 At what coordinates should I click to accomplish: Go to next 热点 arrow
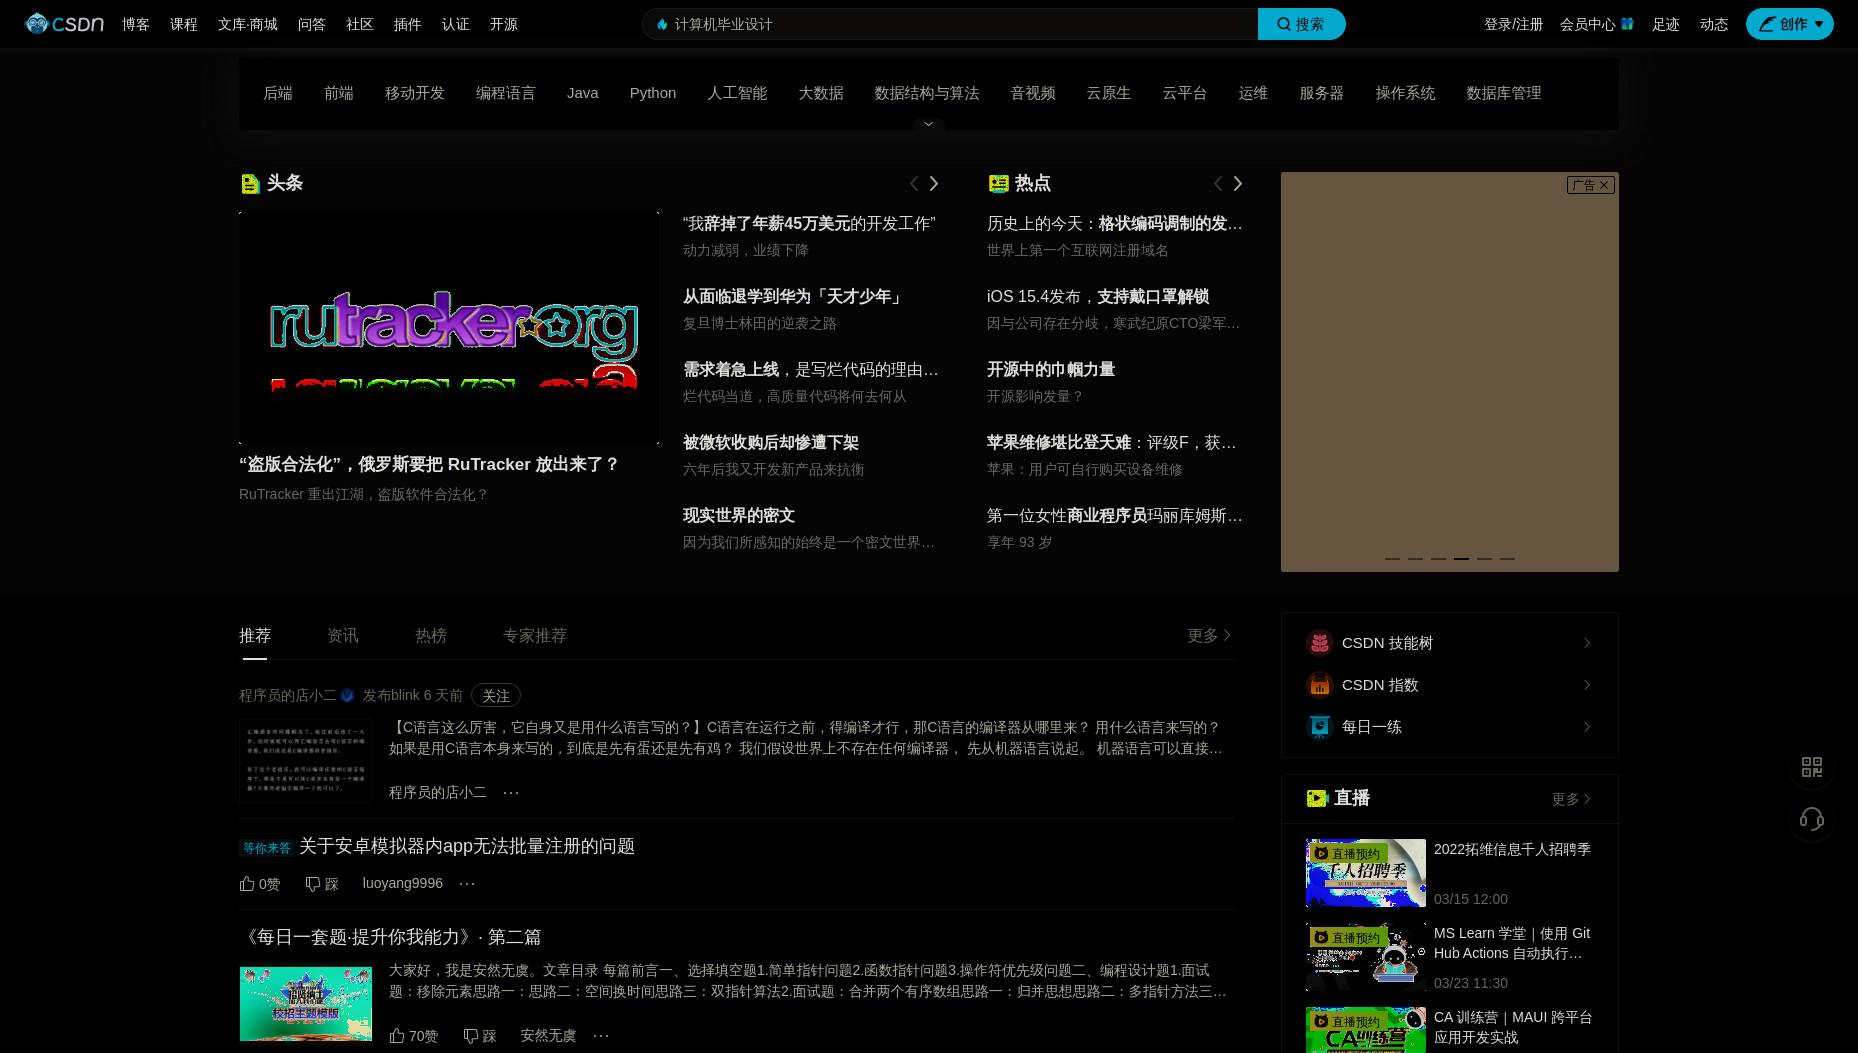tap(1238, 183)
